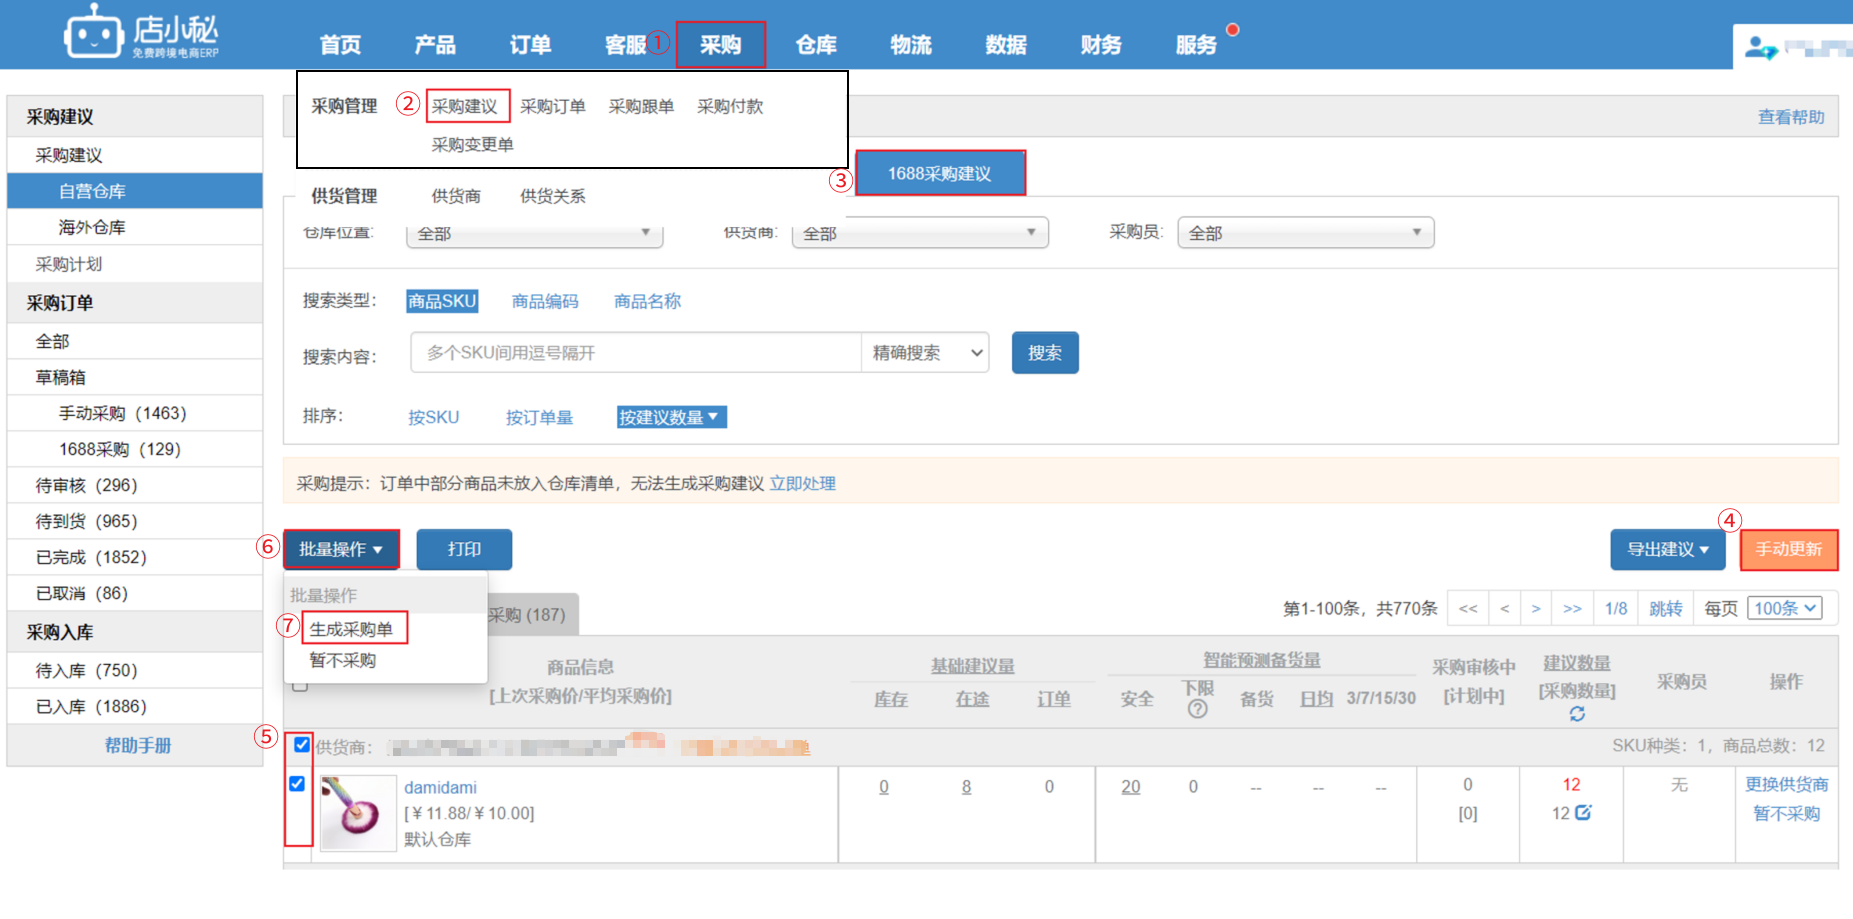Open the 每页 100条 page size dropdown
1853x919 pixels.
point(1785,607)
